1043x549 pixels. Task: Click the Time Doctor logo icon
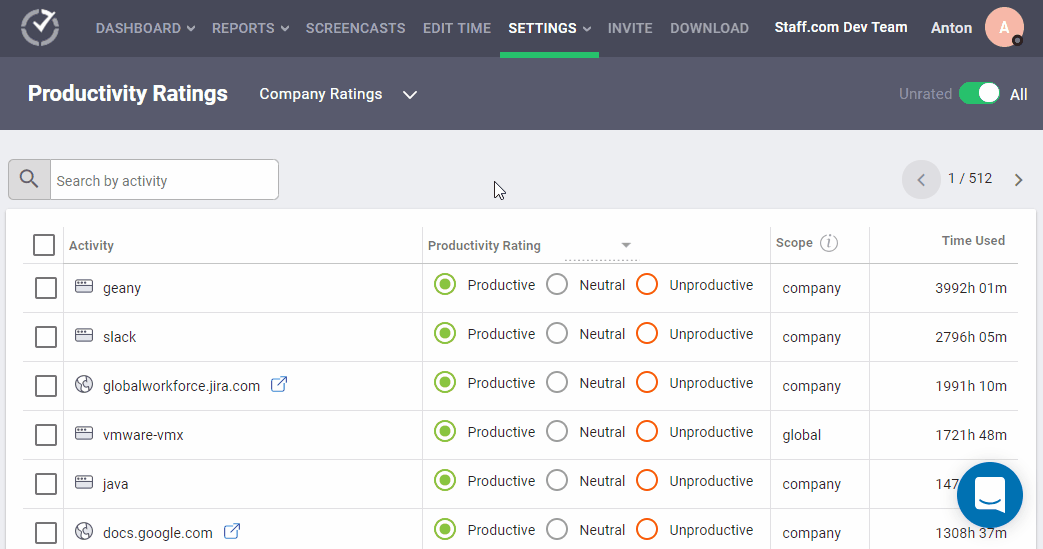(40, 28)
